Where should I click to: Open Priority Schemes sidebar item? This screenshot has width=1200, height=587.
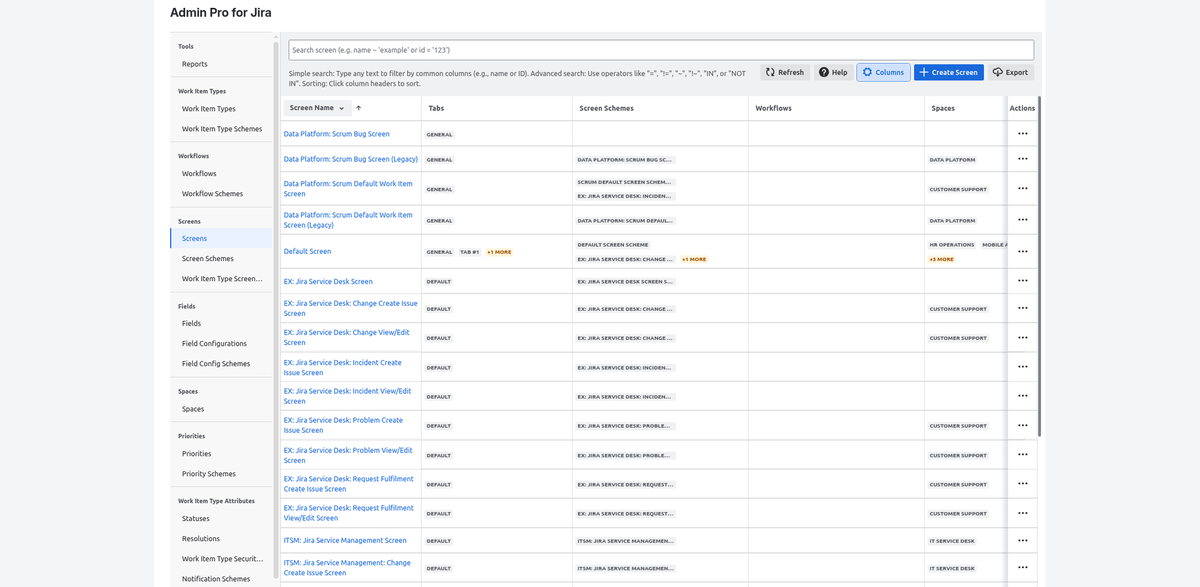[209, 474]
